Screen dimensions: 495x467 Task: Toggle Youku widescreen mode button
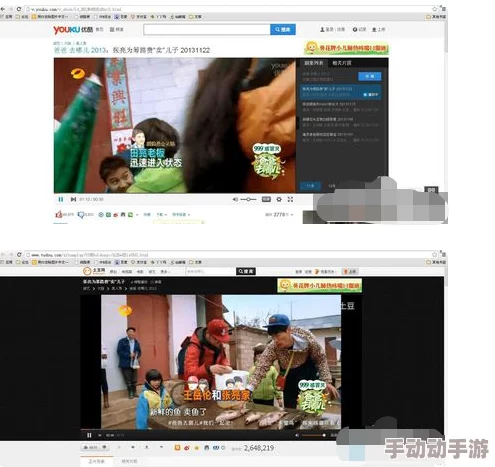point(266,199)
